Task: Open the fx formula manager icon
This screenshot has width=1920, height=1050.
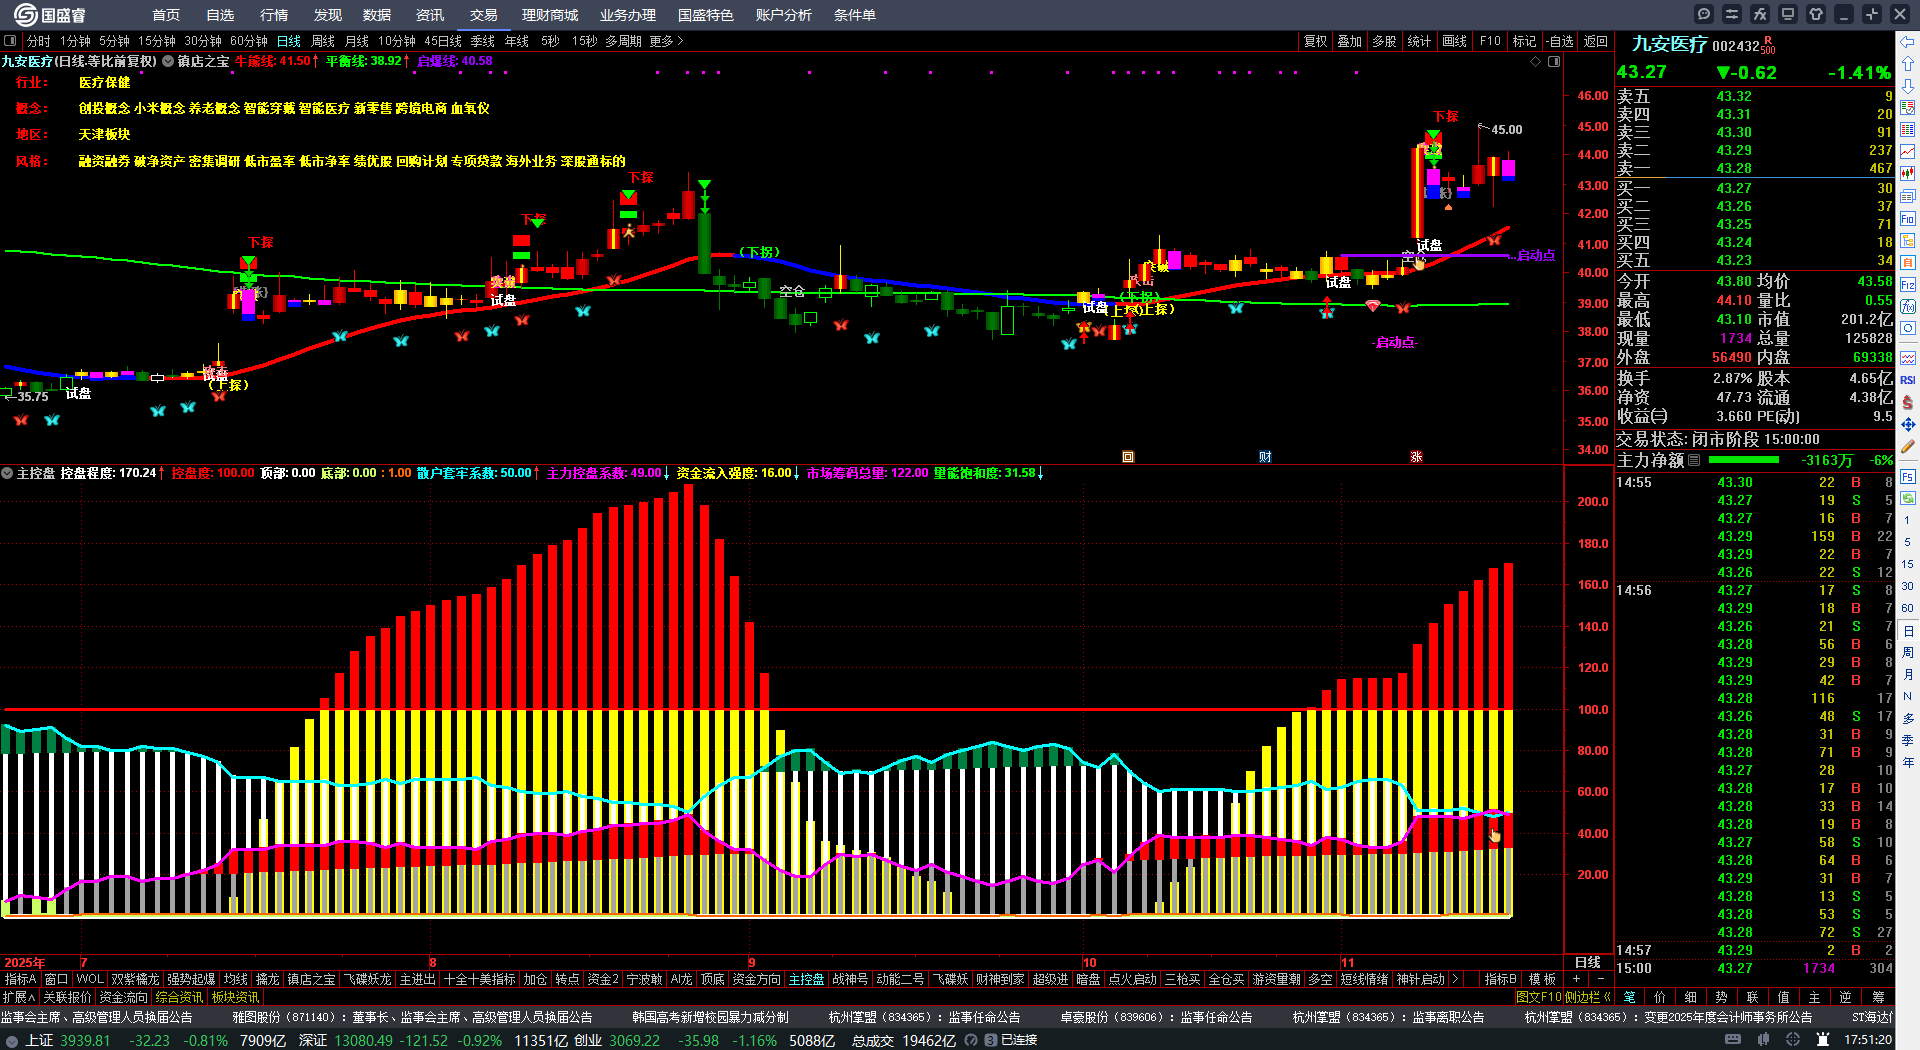Action: [x=1760, y=14]
